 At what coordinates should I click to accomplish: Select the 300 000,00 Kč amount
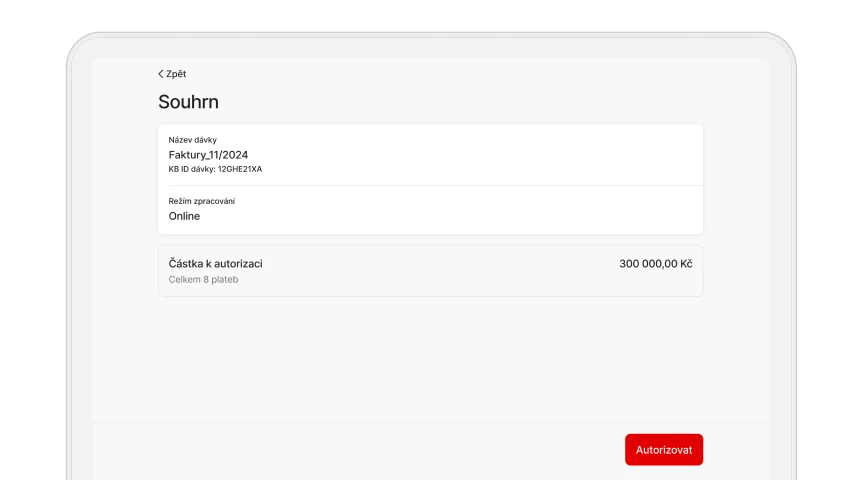pyautogui.click(x=655, y=264)
